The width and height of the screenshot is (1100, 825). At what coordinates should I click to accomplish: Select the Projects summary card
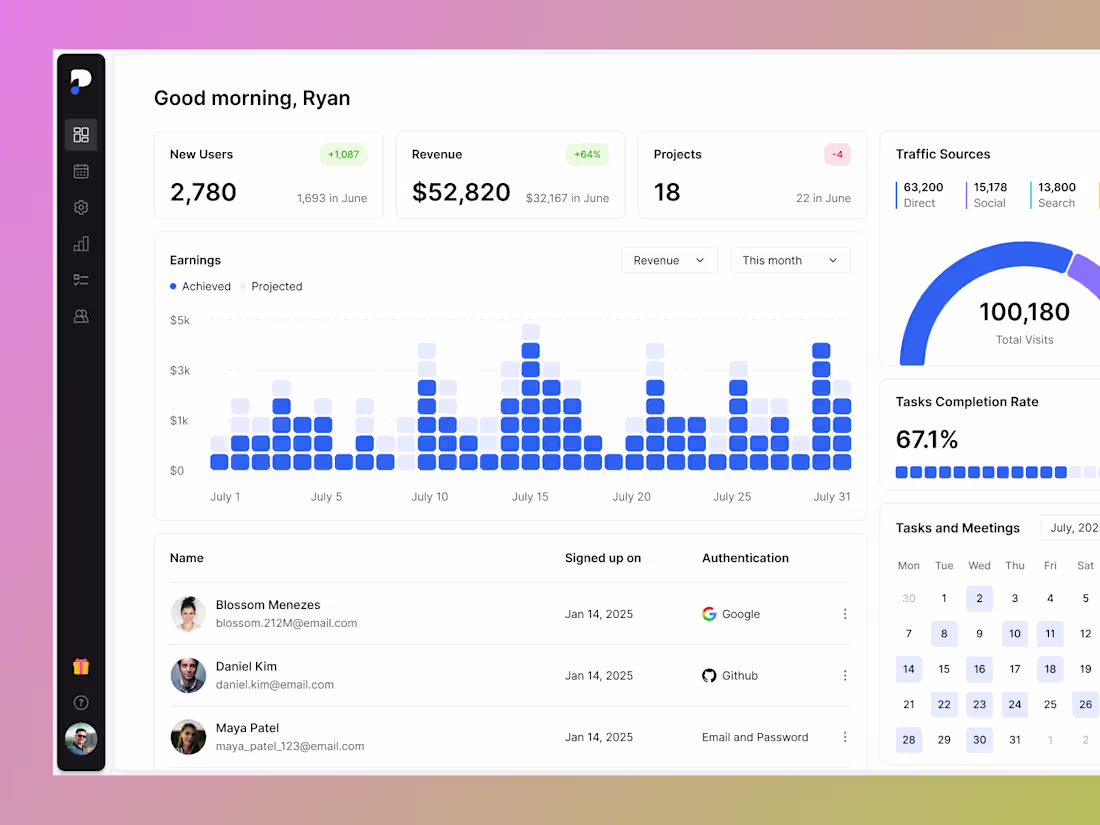pyautogui.click(x=751, y=175)
